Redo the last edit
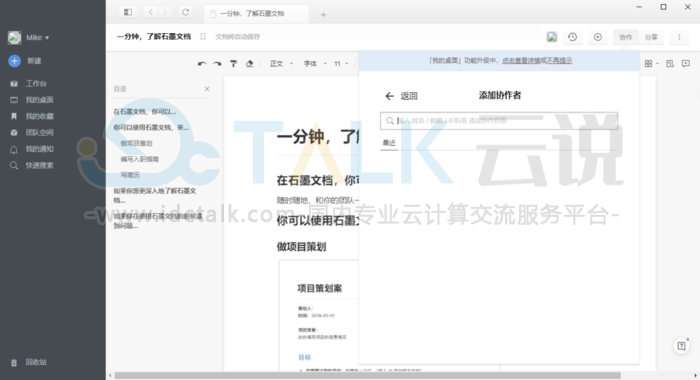 click(217, 64)
